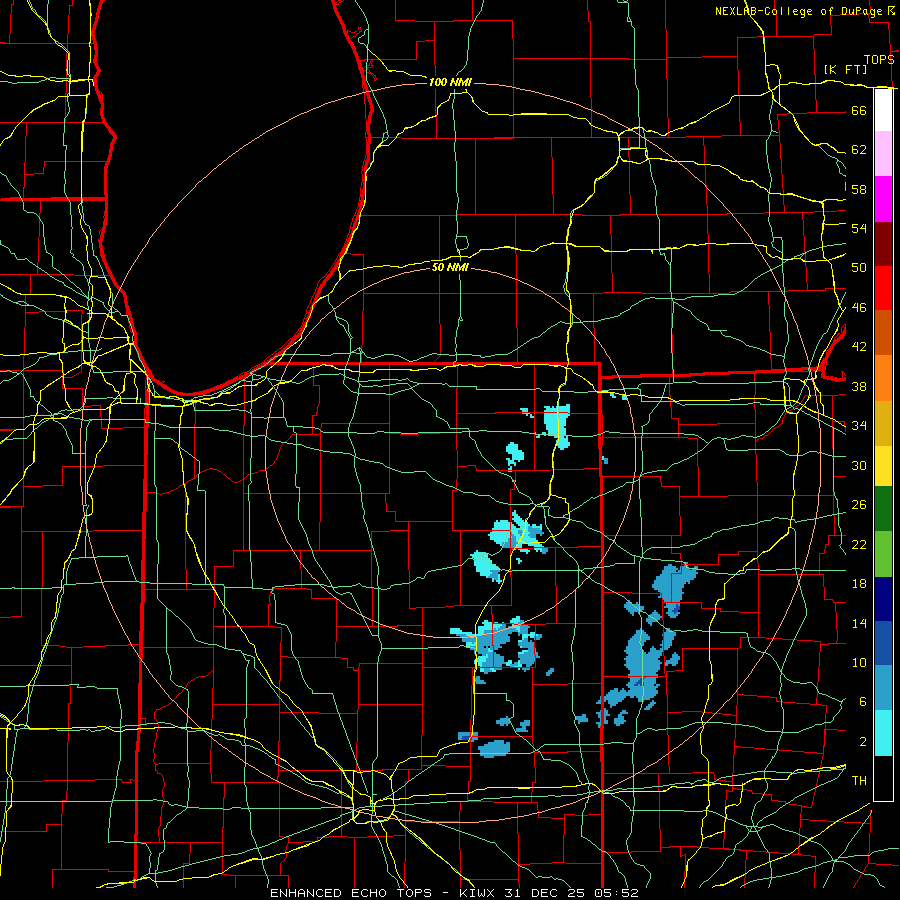Click the yellow legend swatch between 30 and 34

click(883, 466)
